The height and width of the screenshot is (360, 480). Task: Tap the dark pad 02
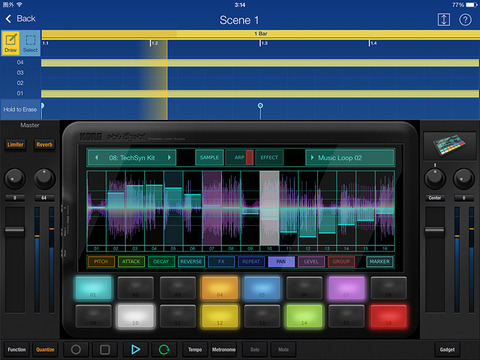[x=135, y=288]
